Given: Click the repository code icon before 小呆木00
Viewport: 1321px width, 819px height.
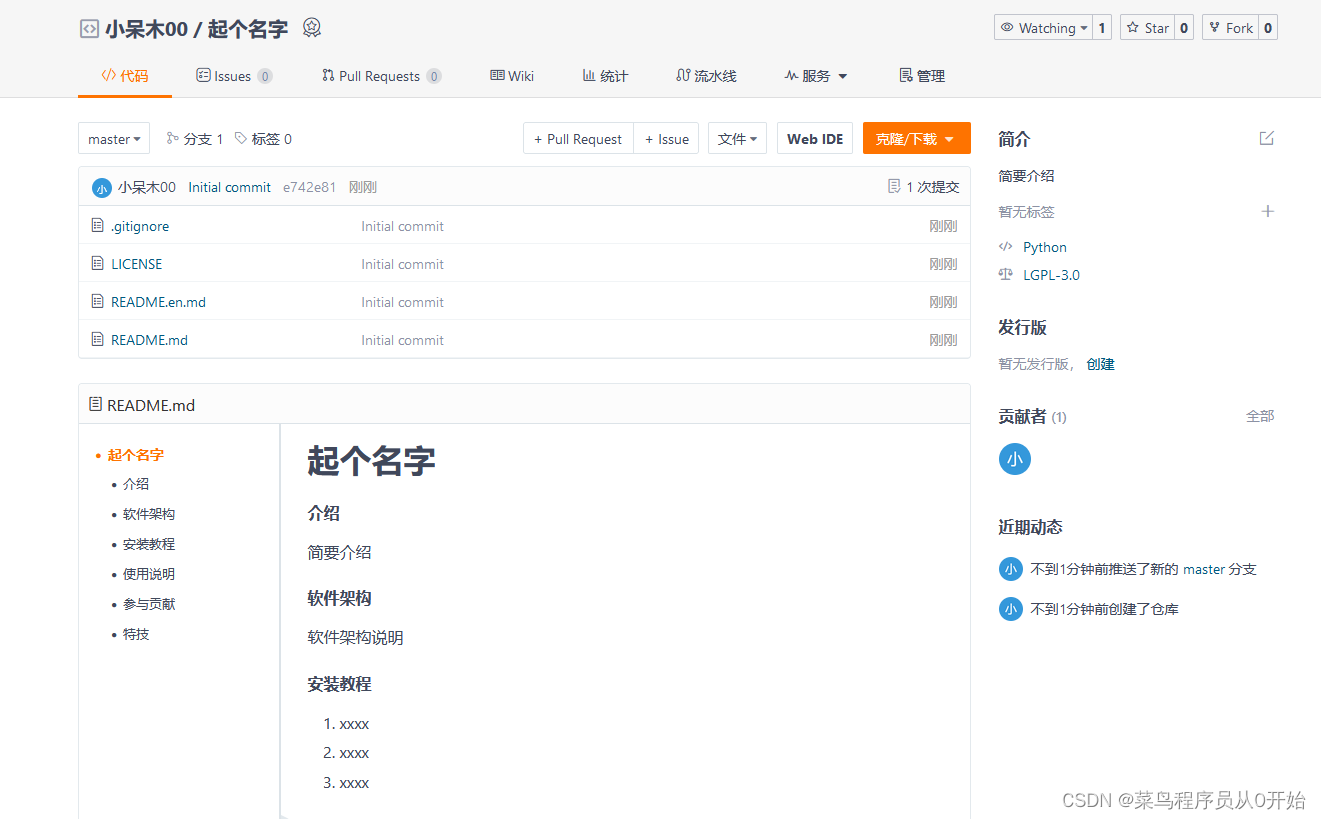Looking at the screenshot, I should (x=88, y=27).
